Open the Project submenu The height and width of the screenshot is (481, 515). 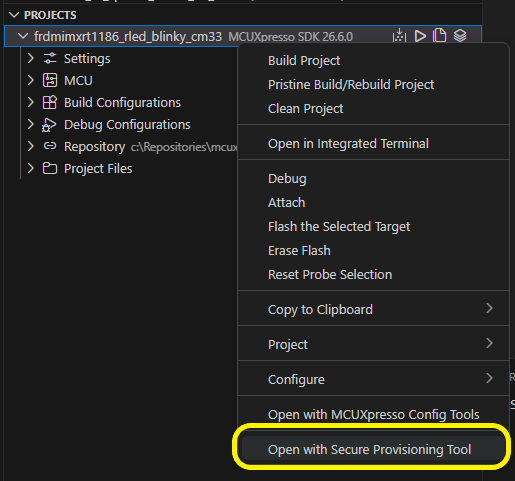[374, 345]
